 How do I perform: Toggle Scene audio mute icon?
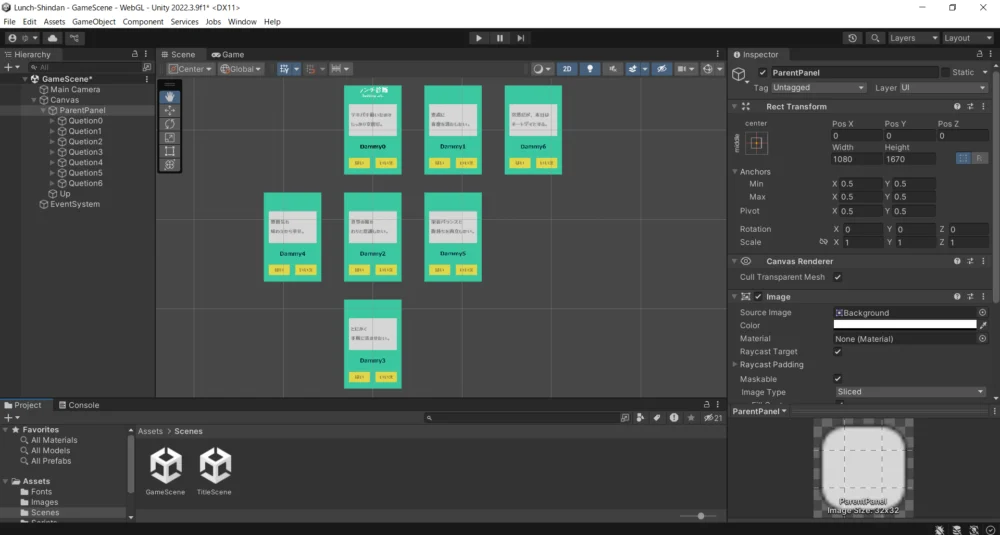coord(613,69)
